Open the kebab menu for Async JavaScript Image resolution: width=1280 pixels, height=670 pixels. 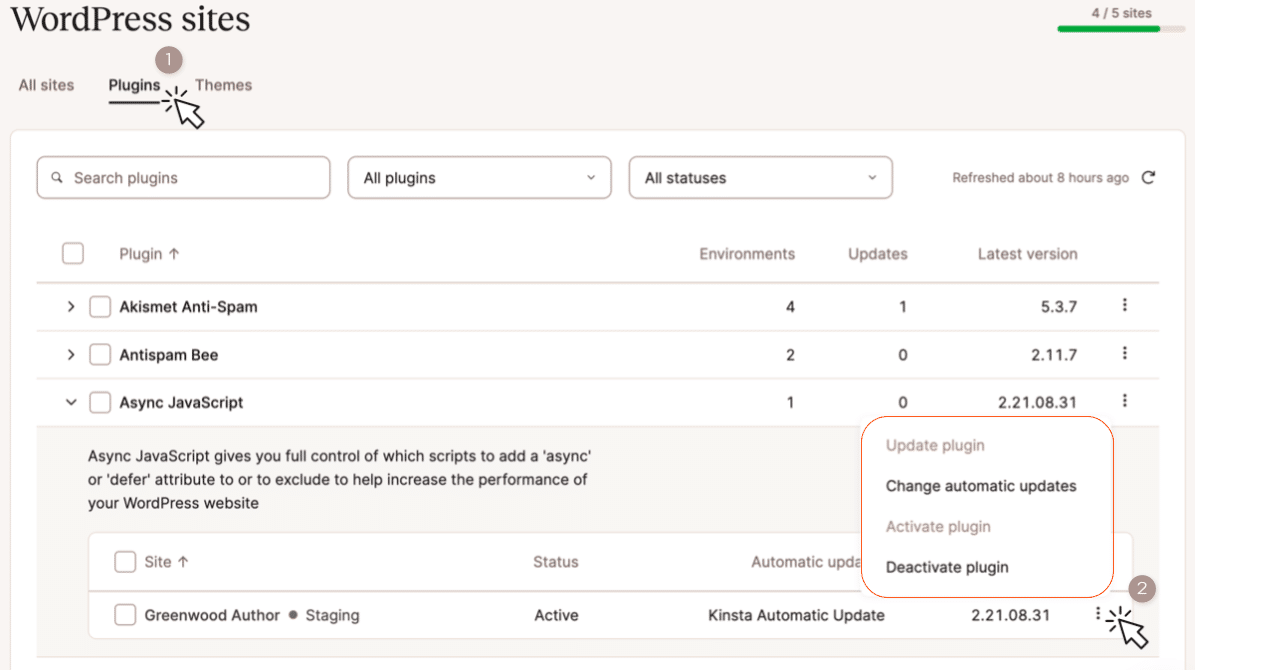tap(1125, 401)
